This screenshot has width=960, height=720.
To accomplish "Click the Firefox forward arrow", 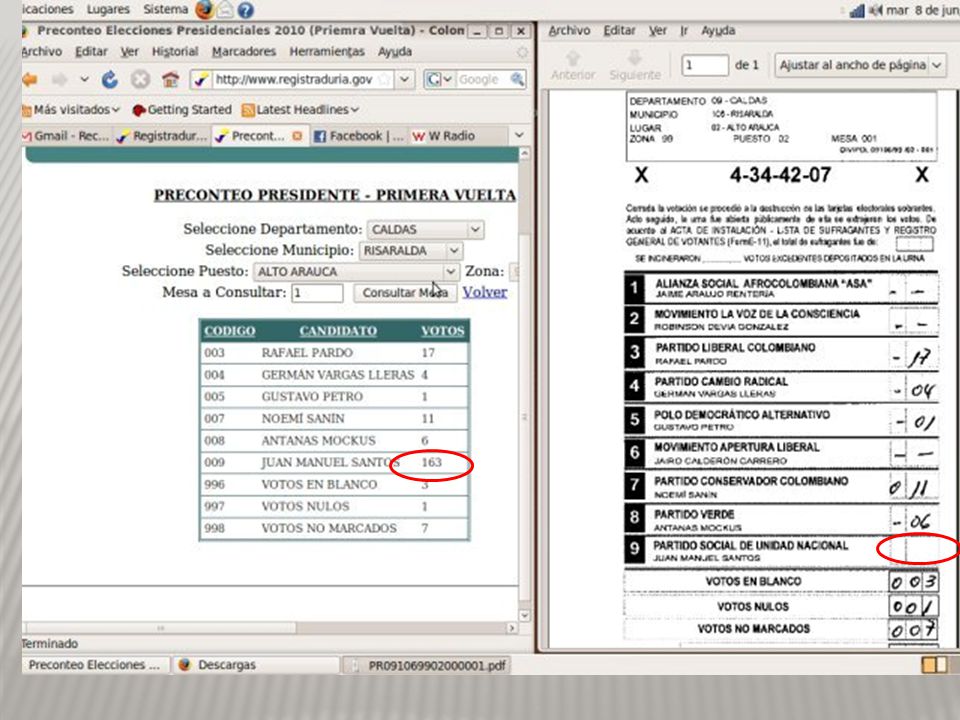I will (x=59, y=80).
